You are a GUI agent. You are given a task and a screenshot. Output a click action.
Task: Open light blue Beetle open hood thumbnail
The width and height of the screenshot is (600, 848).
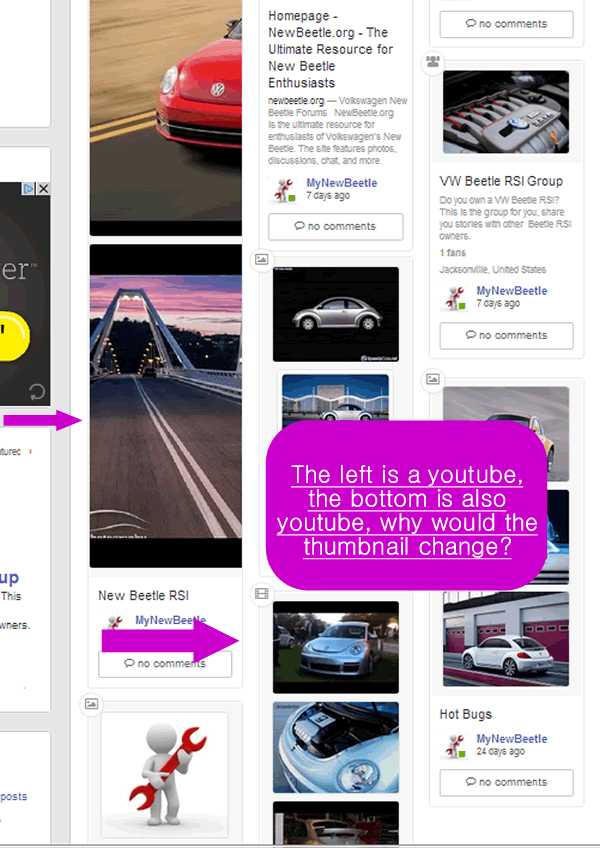click(335, 747)
